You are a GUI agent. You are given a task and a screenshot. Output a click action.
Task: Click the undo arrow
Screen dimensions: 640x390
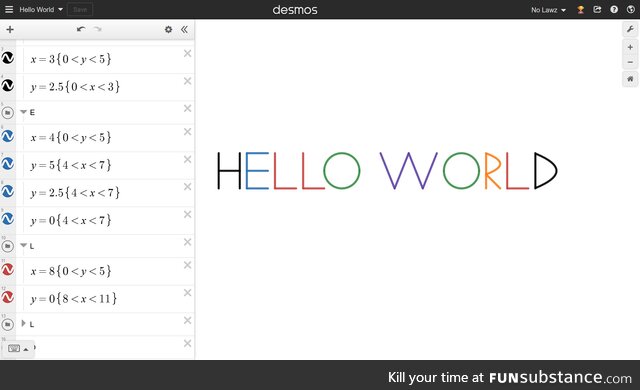pos(81,29)
